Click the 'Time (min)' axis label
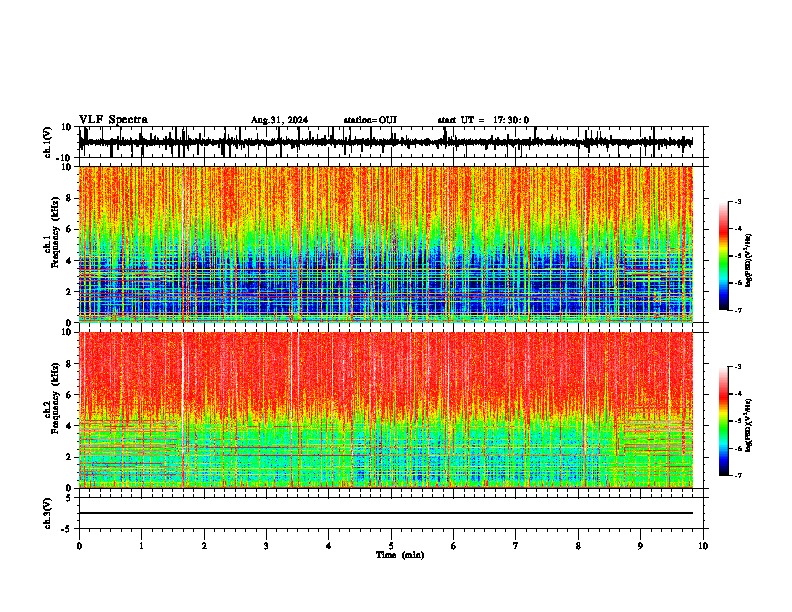This screenshot has height=612, width=792. click(400, 555)
